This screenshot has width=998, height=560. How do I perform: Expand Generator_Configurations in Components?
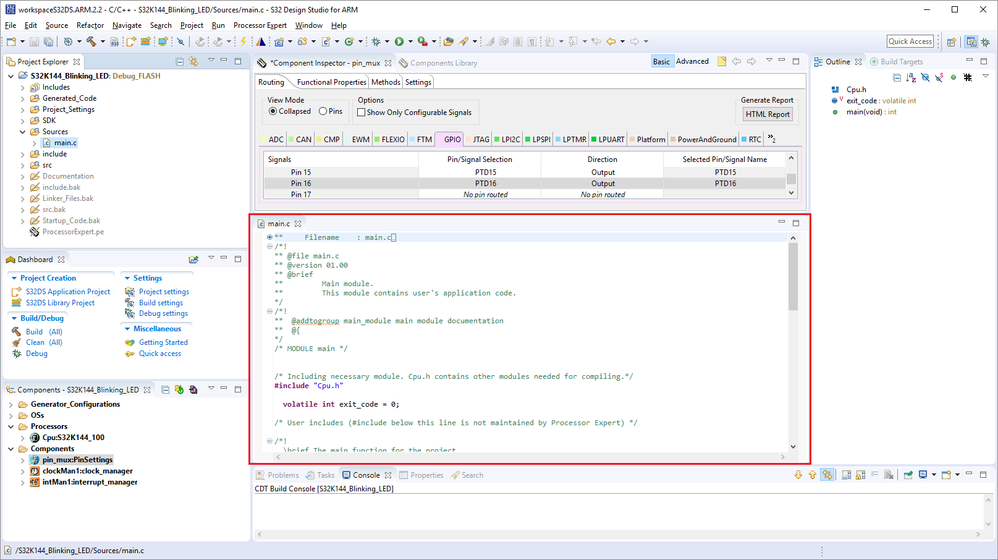coord(11,404)
